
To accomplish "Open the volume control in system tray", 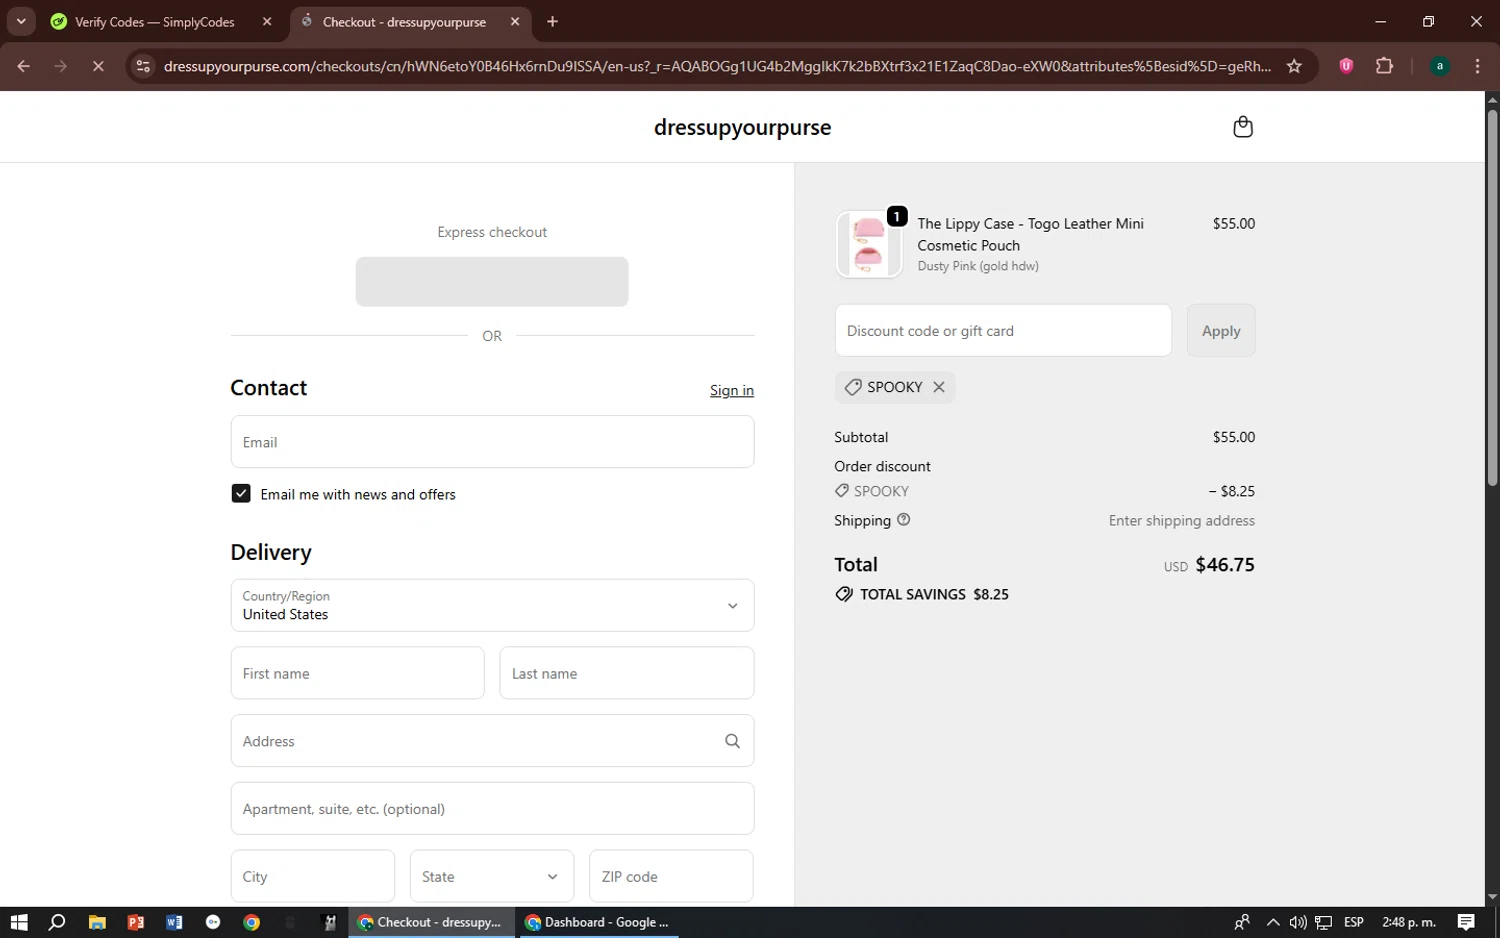I will point(1298,922).
